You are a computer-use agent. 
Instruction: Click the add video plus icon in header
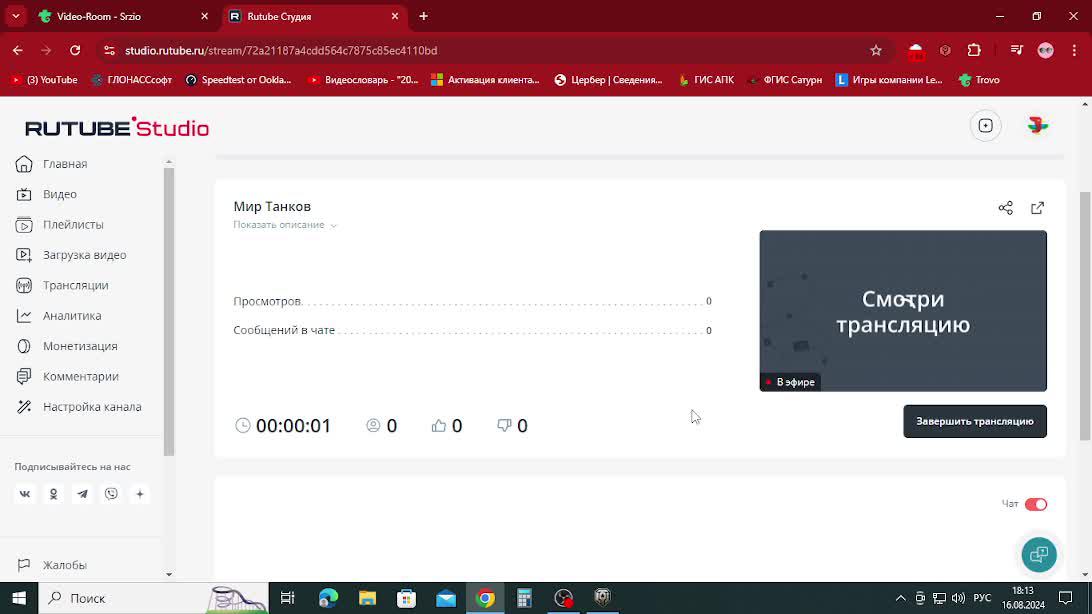pyautogui.click(x=985, y=126)
